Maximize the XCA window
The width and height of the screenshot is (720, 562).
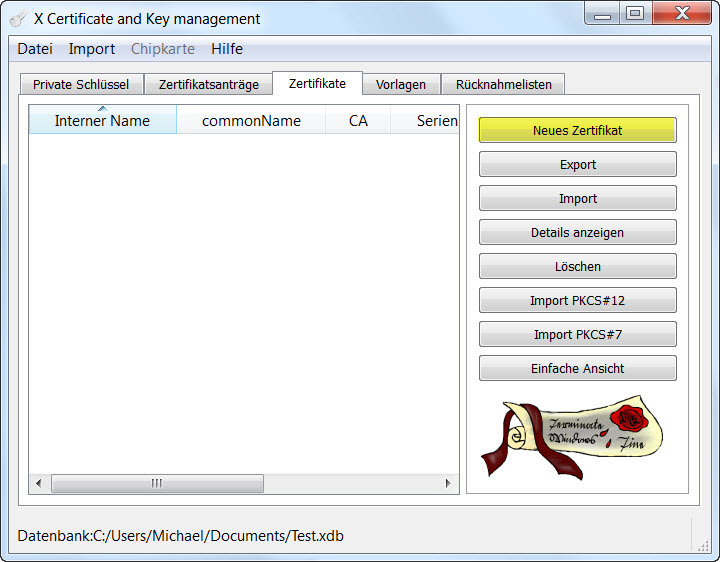click(x=634, y=14)
